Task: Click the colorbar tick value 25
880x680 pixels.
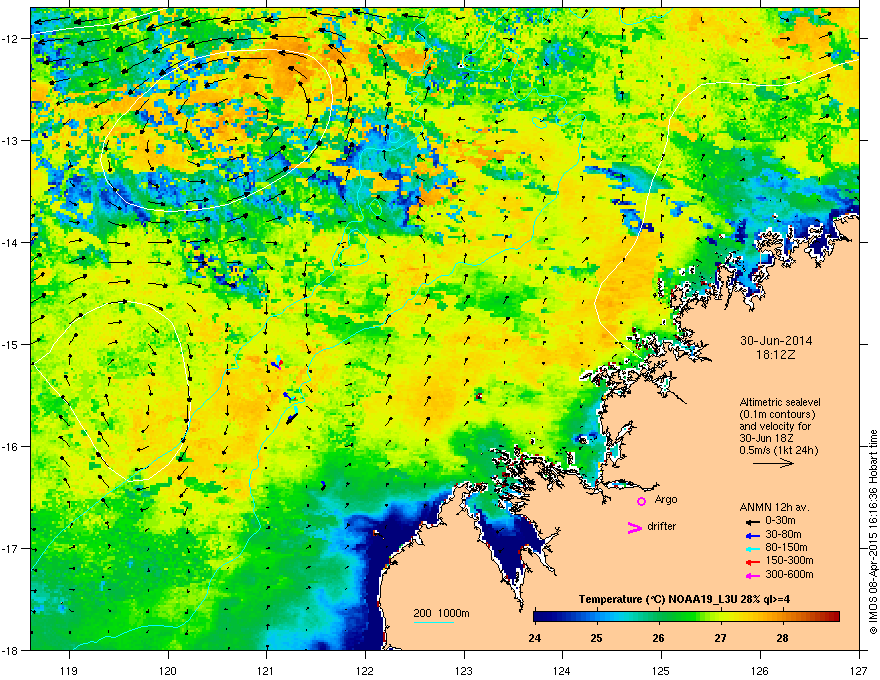Action: [x=597, y=638]
